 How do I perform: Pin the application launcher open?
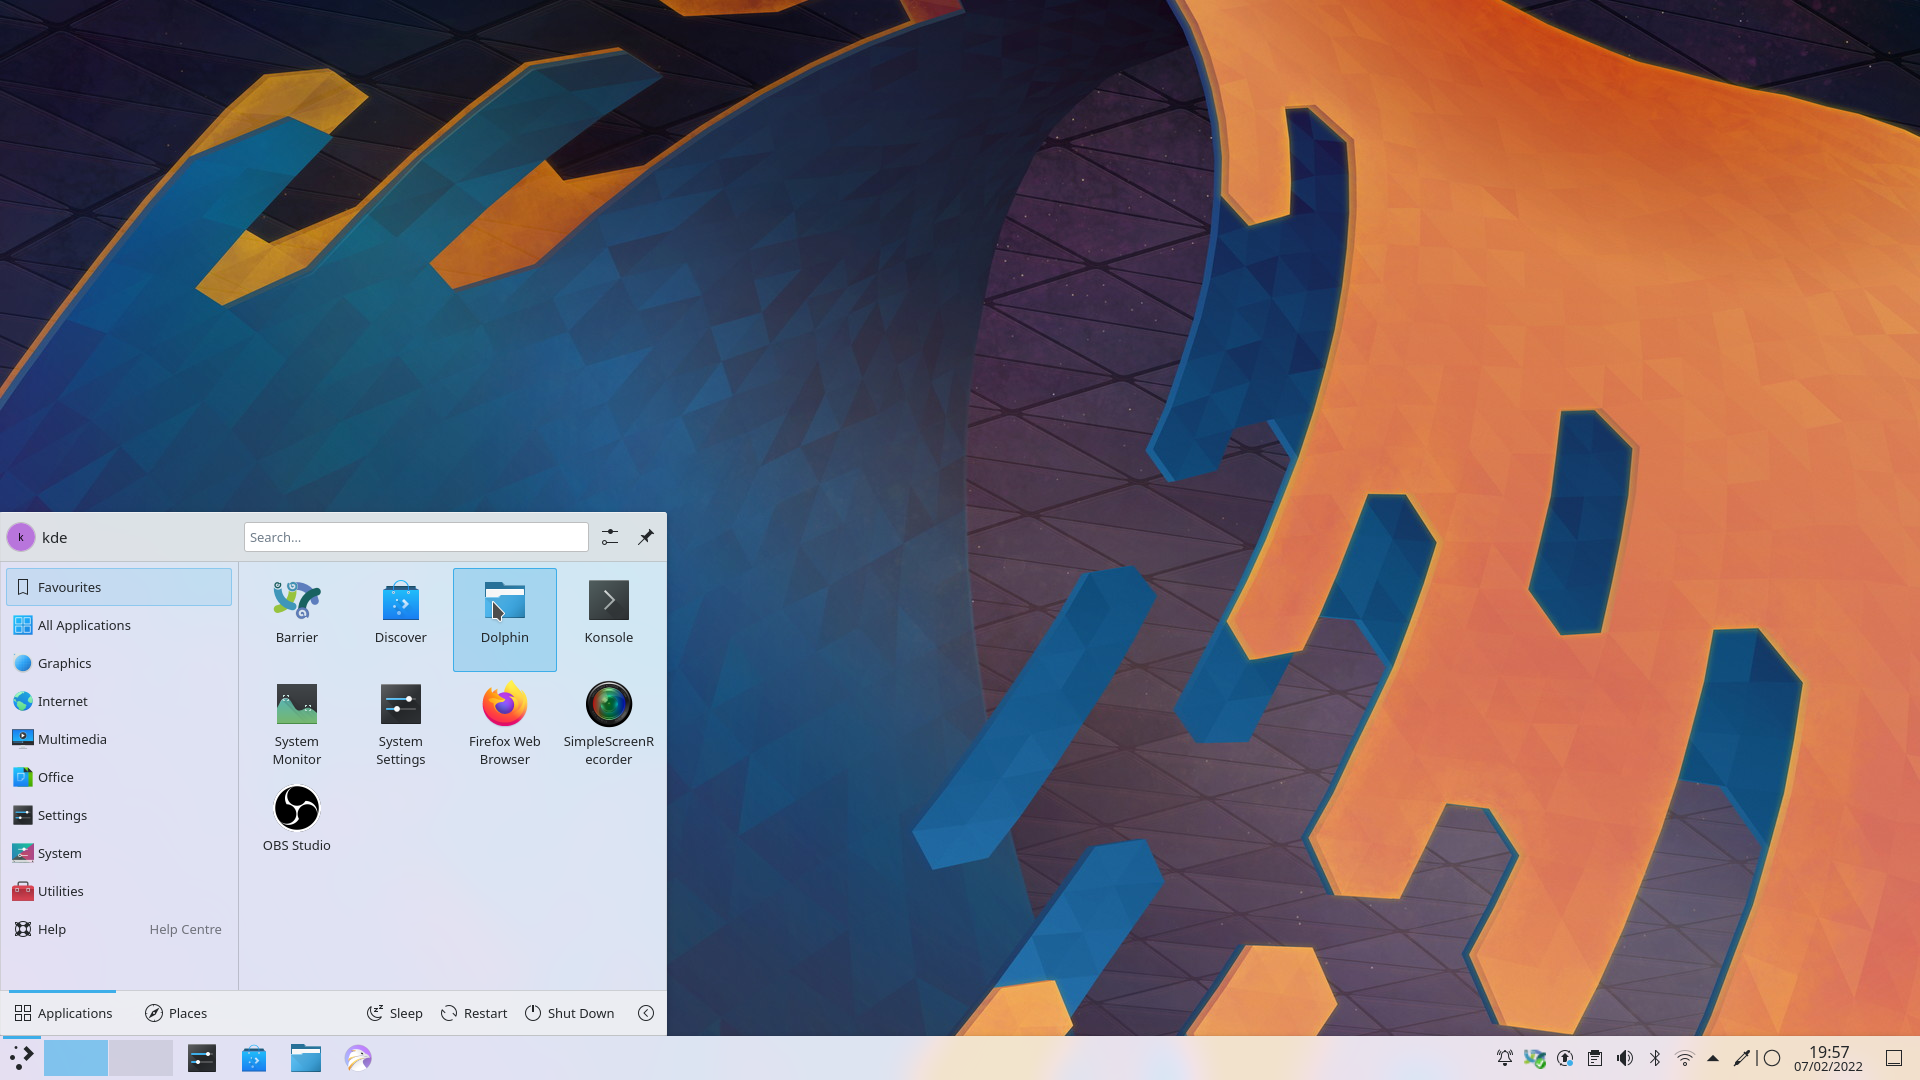pos(645,537)
